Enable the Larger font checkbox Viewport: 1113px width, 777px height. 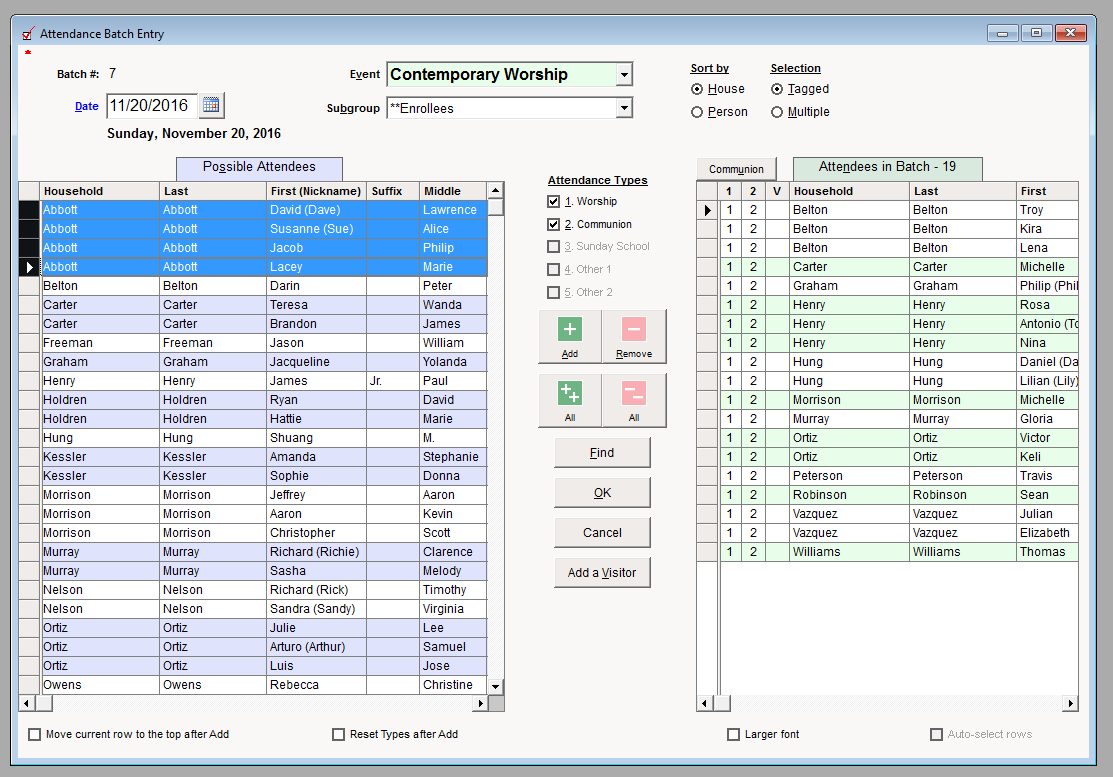pos(735,734)
